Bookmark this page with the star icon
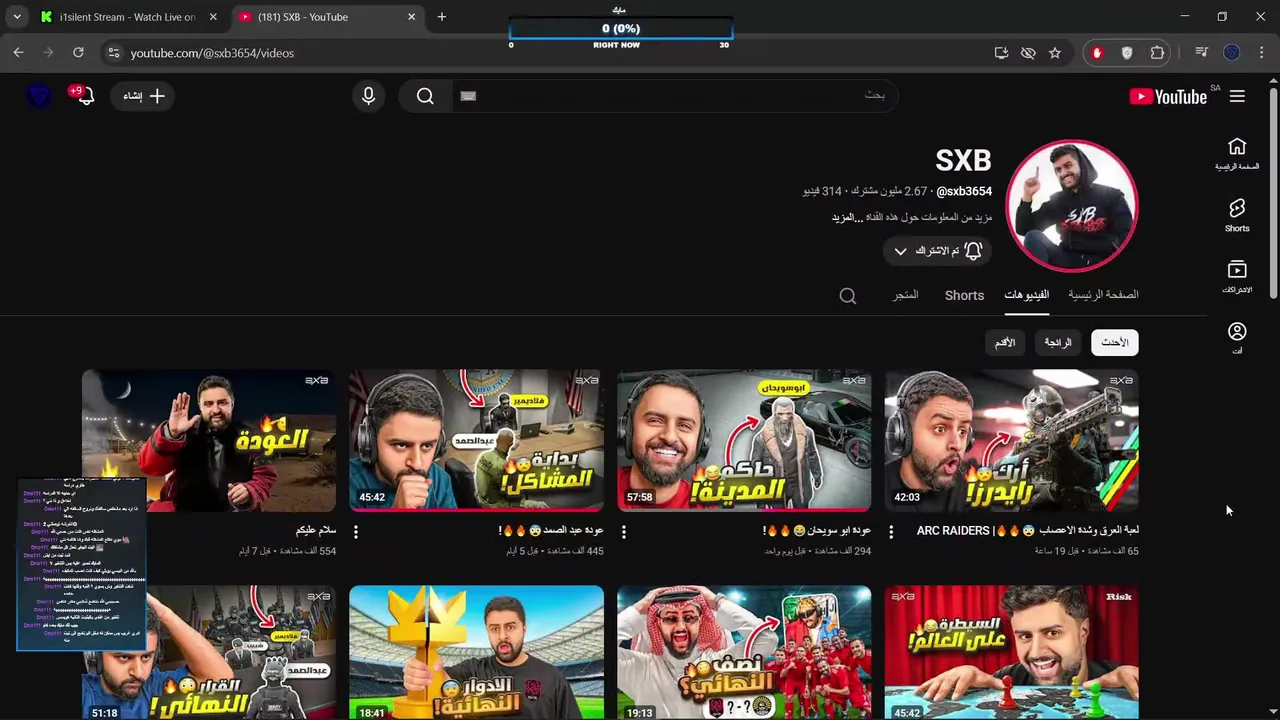 (1055, 53)
